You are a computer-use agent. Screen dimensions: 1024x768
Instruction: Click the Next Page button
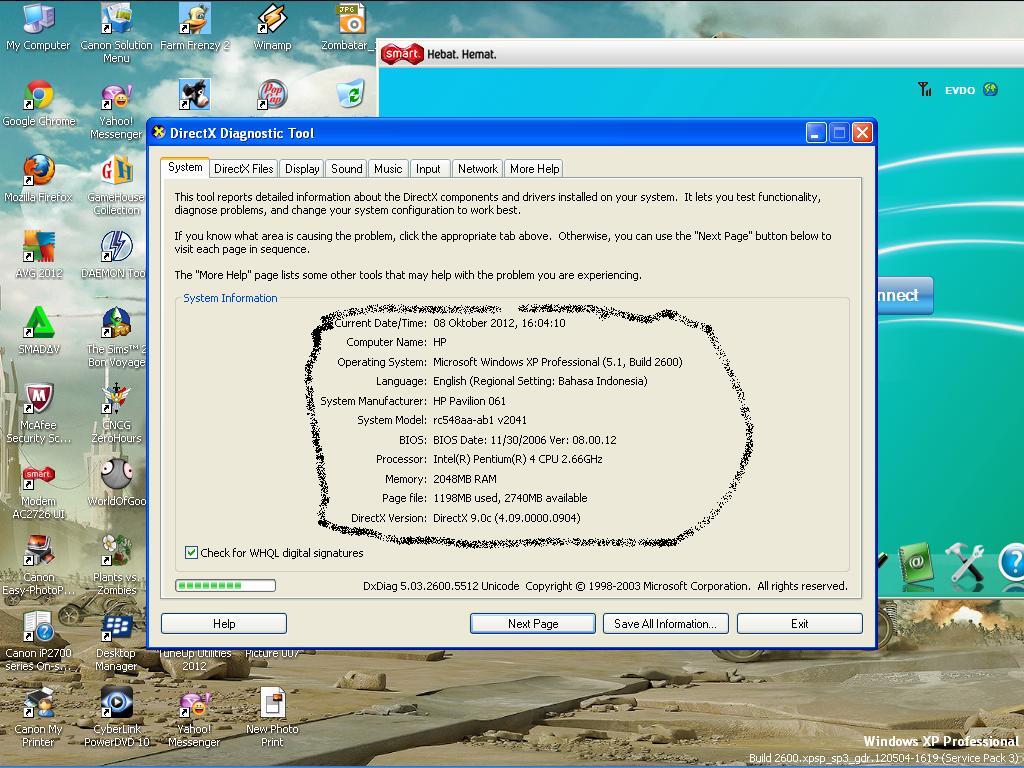[x=533, y=624]
